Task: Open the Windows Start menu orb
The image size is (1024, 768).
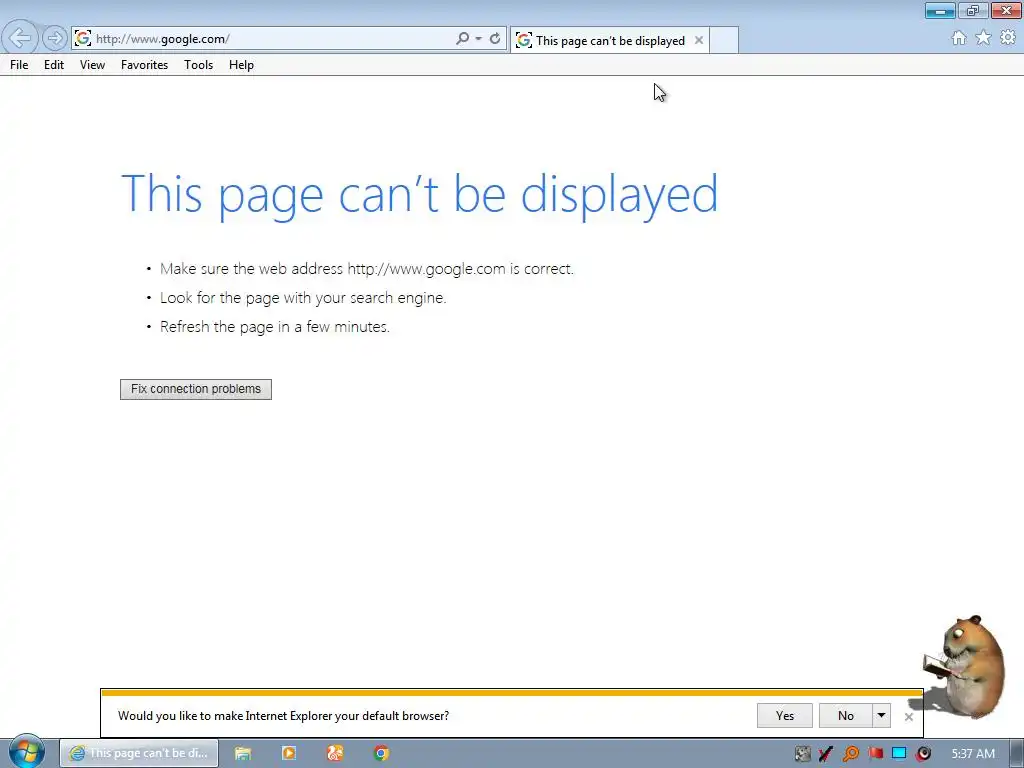Action: [27, 752]
